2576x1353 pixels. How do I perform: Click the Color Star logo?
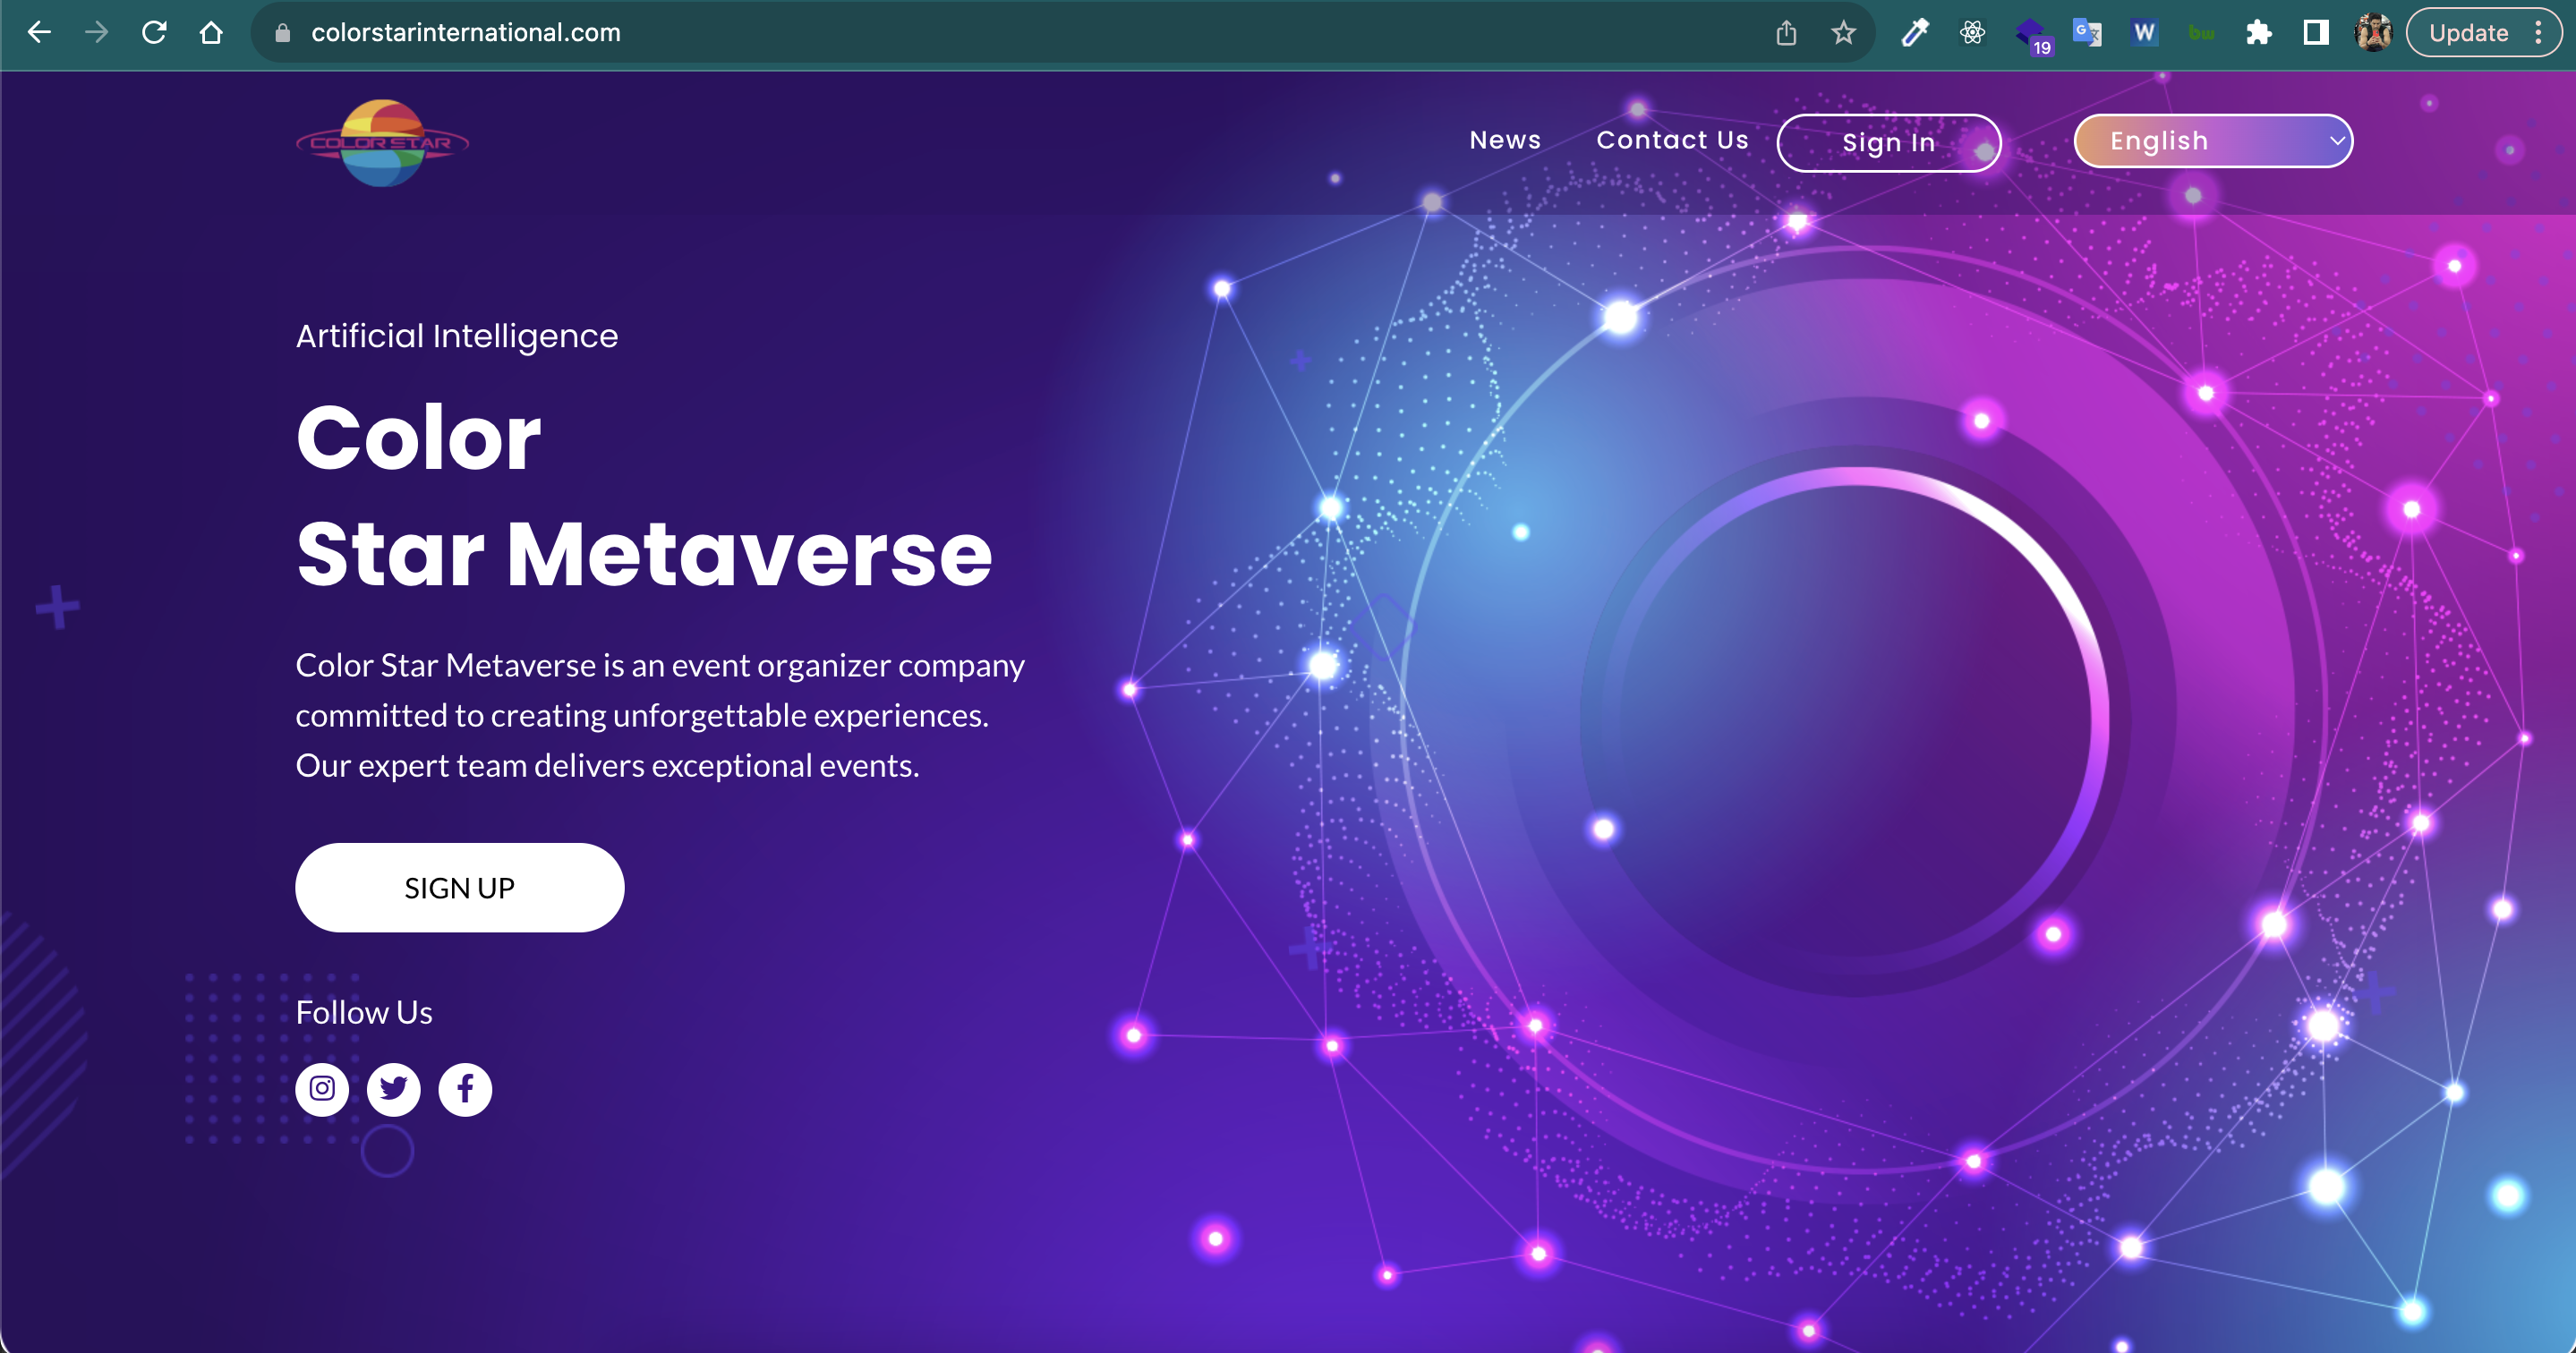[x=382, y=143]
